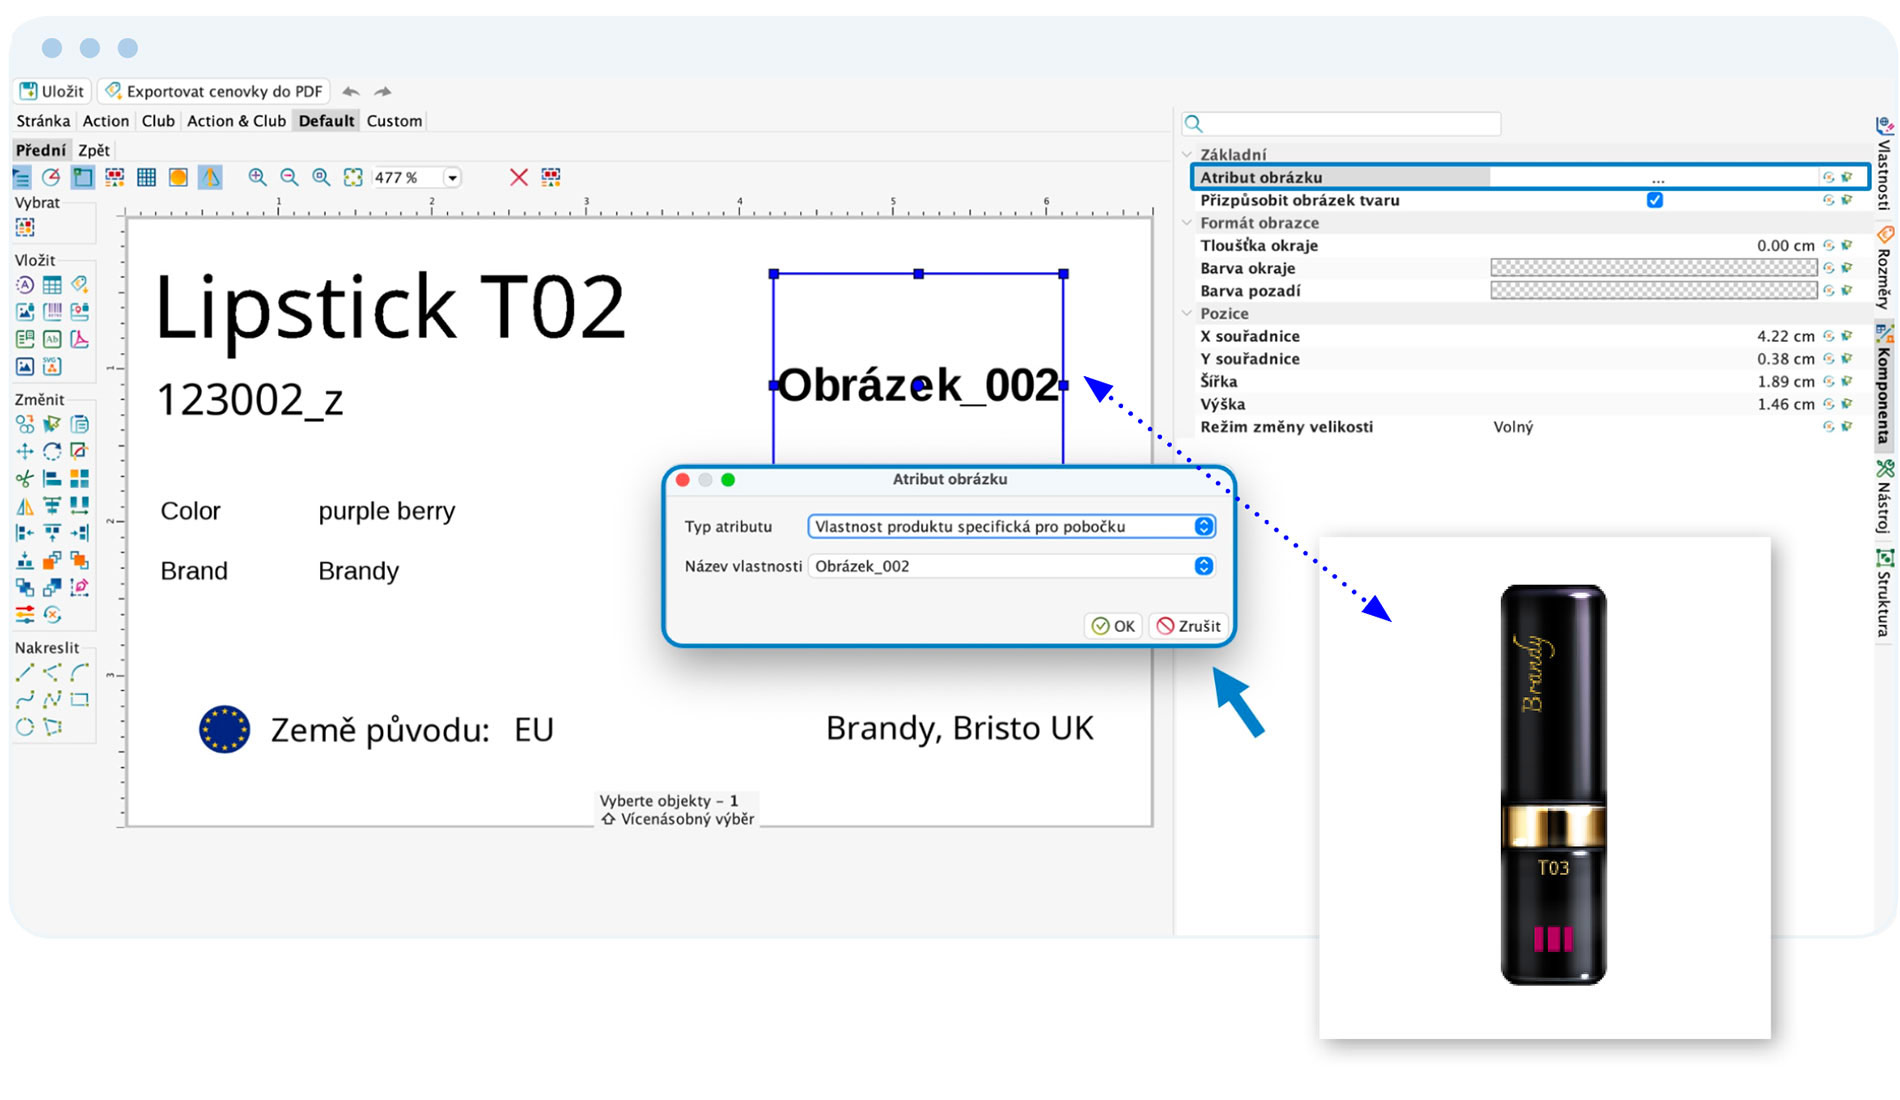Click the red X delete icon in toolbar

point(518,177)
